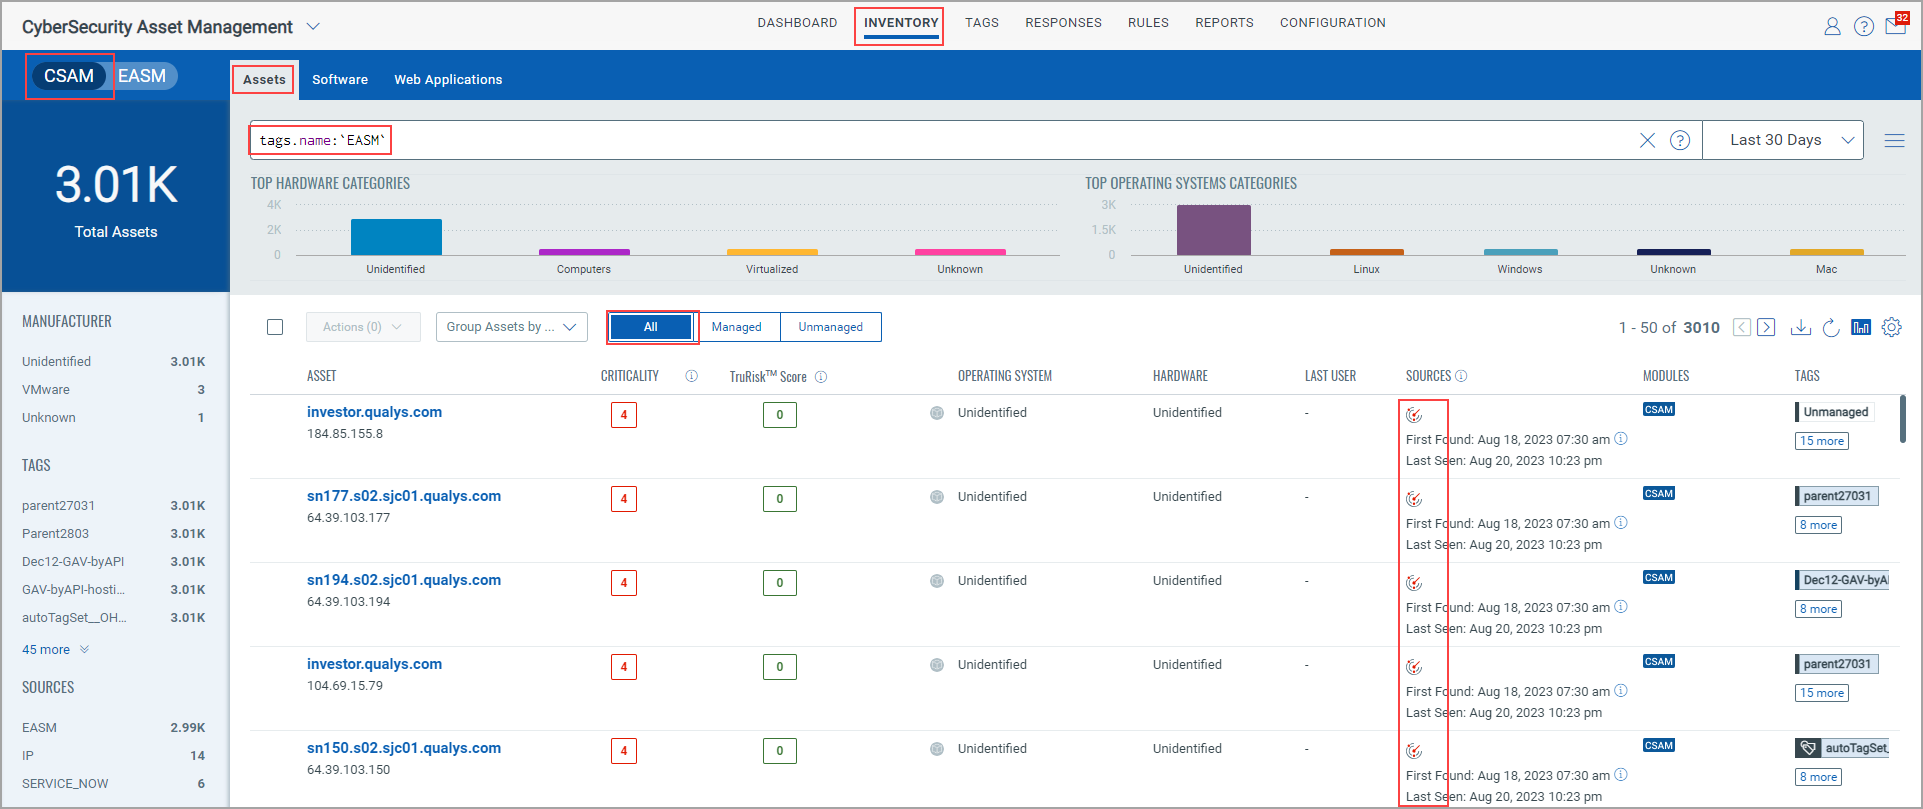Image resolution: width=1923 pixels, height=809 pixels.
Task: Click the TruRisk Score column info icon
Action: click(x=821, y=377)
